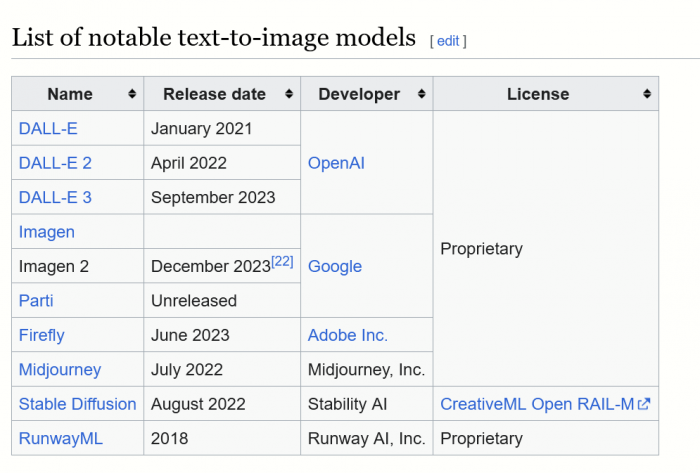
Task: Click citation reference 22
Action: [282, 261]
